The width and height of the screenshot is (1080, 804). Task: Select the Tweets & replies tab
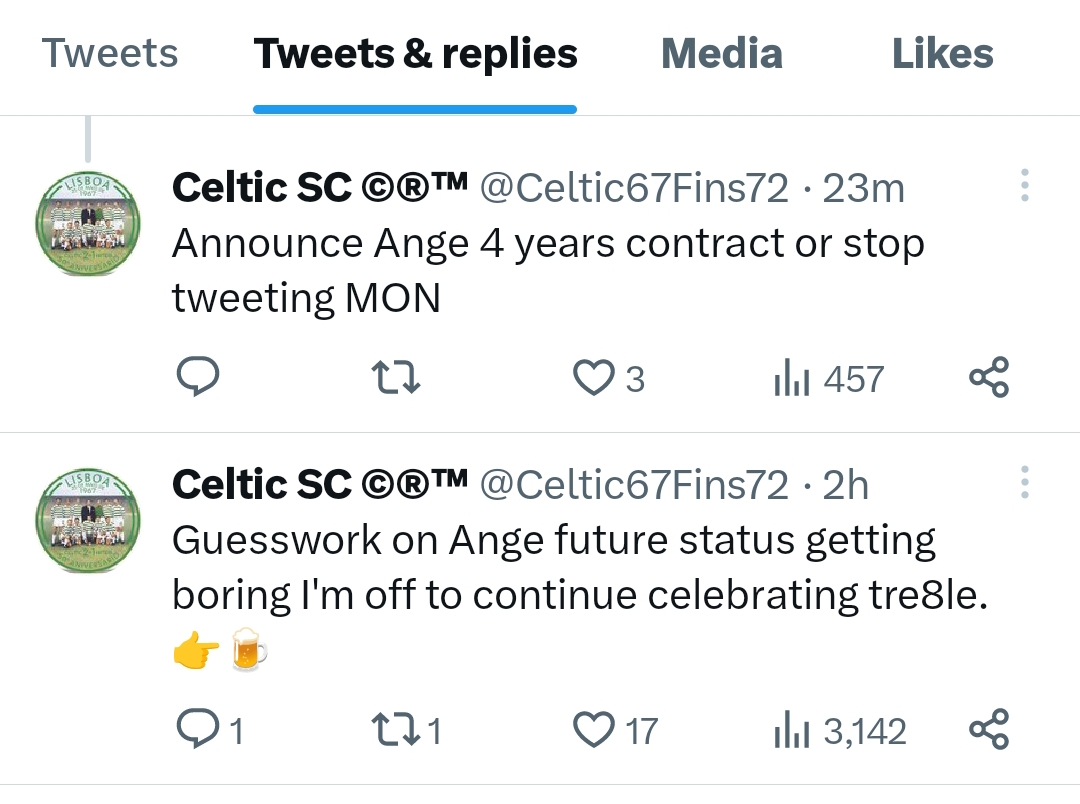click(x=415, y=53)
